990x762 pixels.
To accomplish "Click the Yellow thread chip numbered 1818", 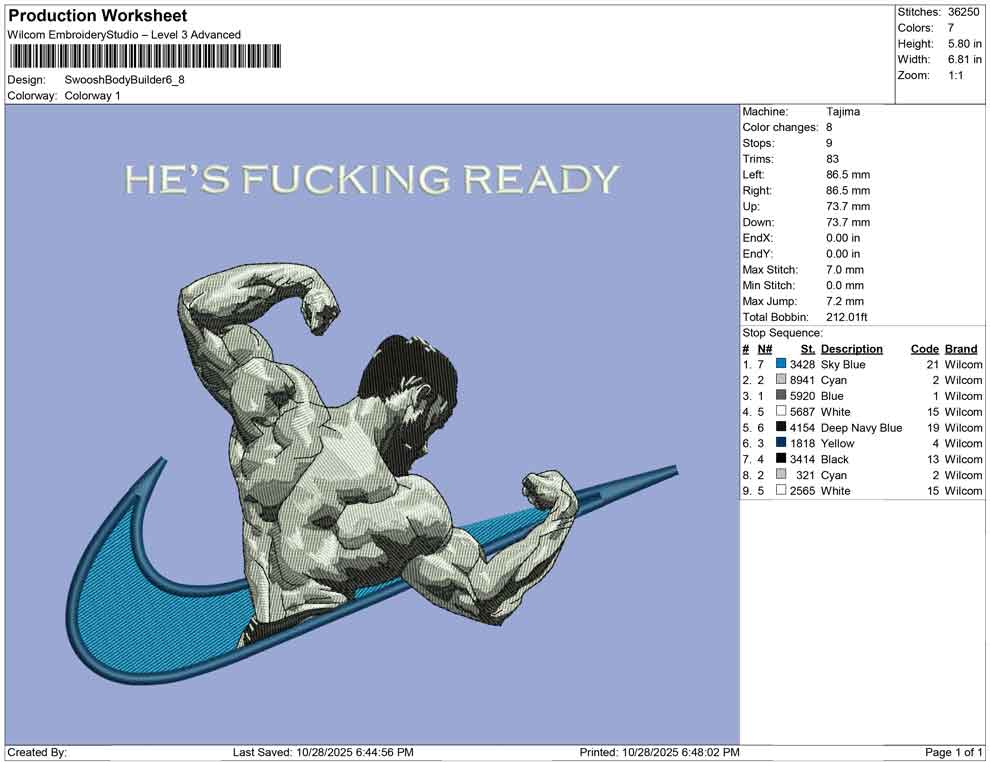I will pos(779,443).
